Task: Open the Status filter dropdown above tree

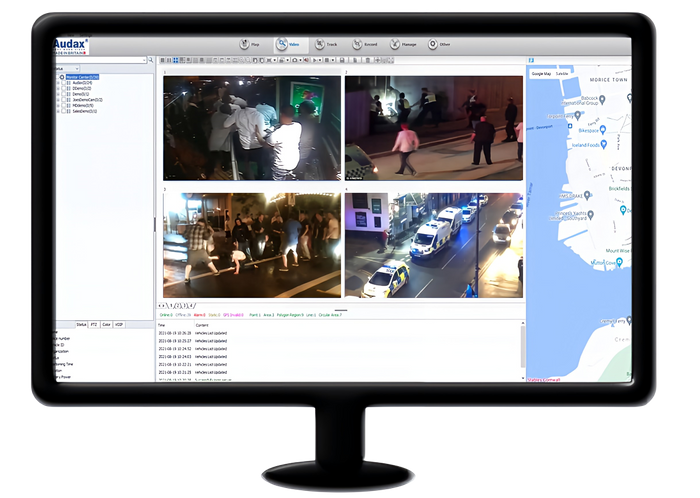Action: click(x=67, y=68)
